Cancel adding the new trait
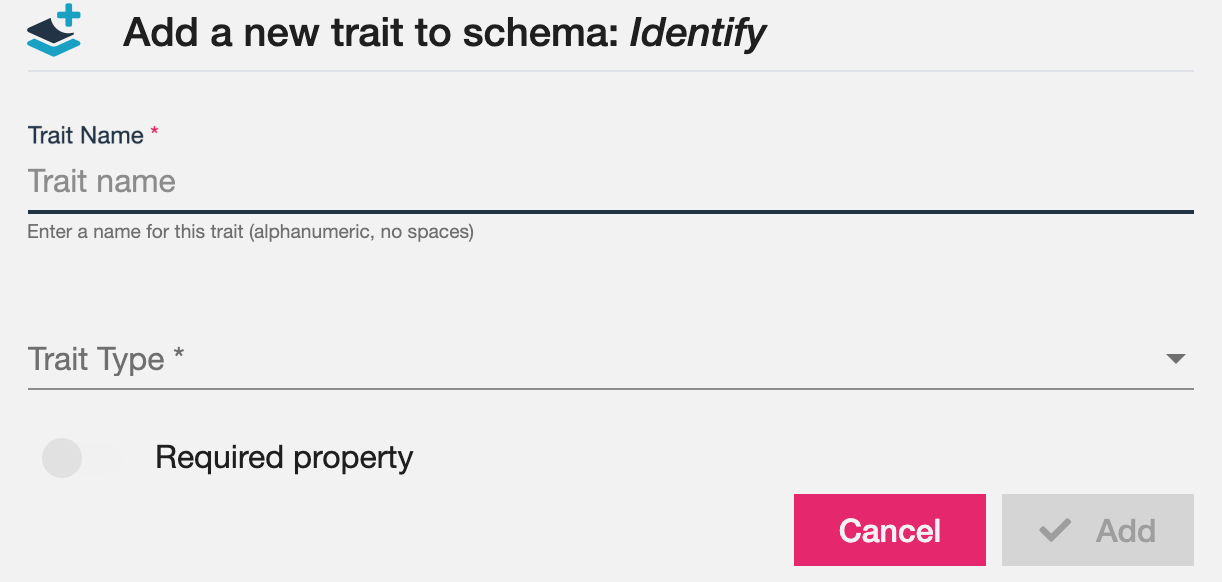This screenshot has height=582, width=1222. (x=890, y=530)
